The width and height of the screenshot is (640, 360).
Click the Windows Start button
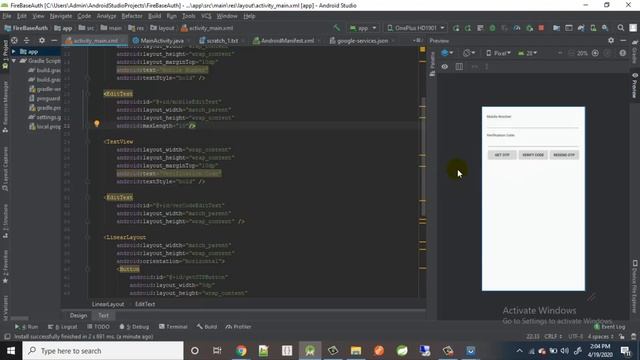pyautogui.click(x=11, y=351)
